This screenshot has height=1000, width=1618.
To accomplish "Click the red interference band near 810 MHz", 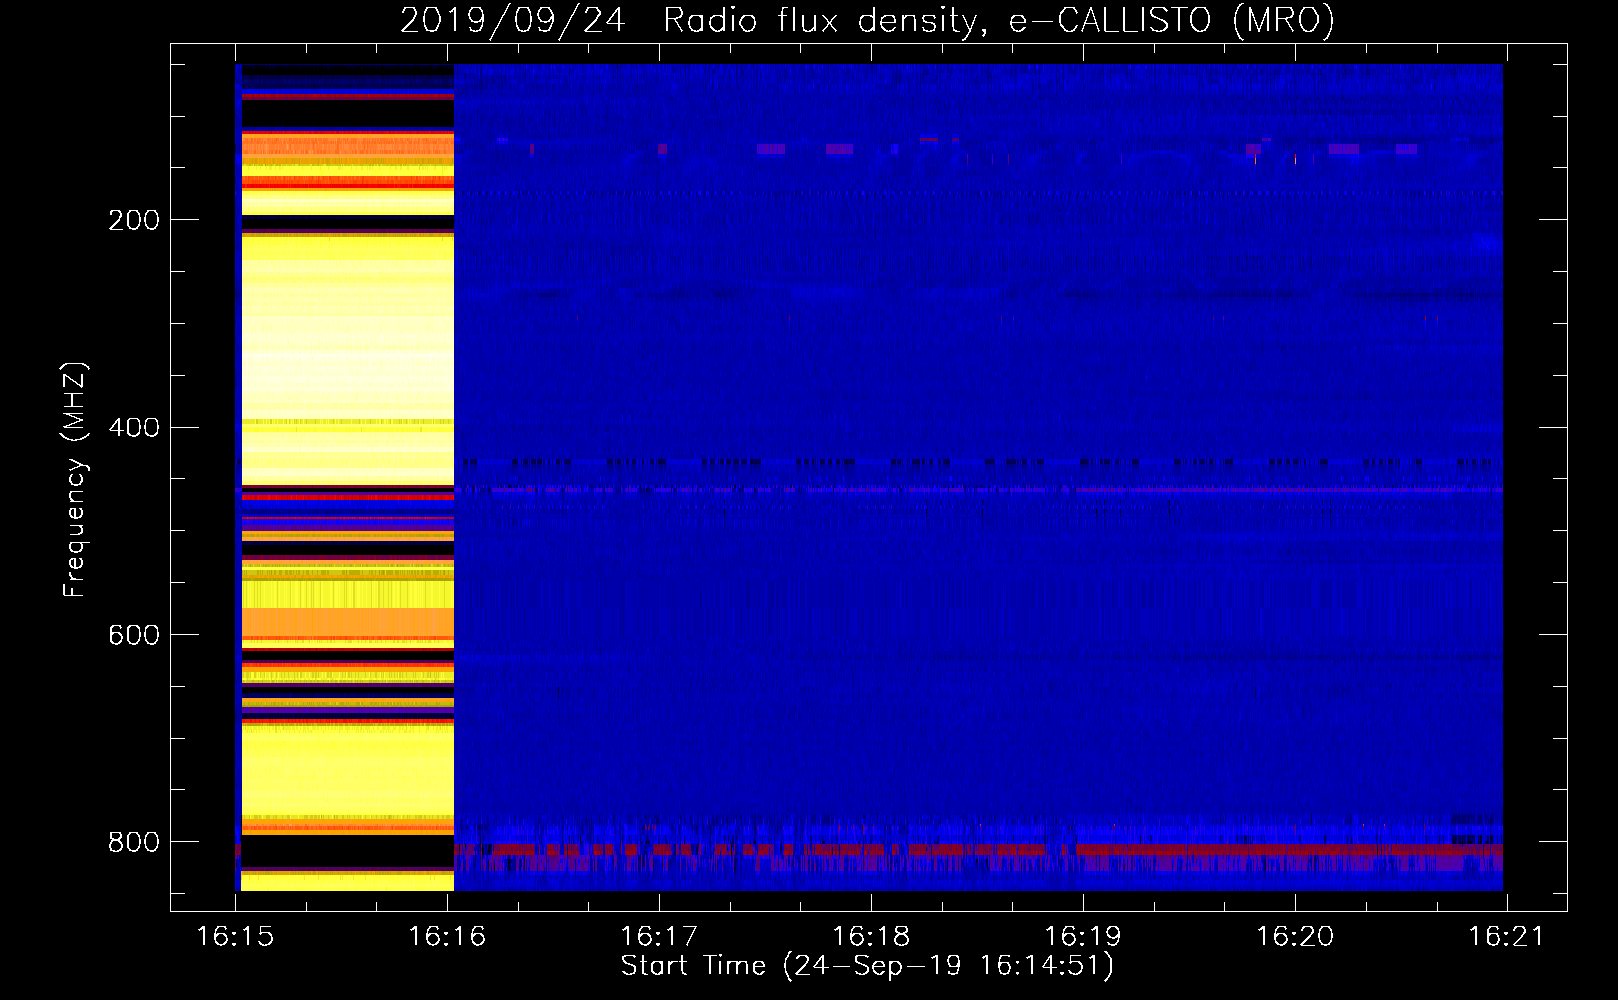I will point(978,850).
